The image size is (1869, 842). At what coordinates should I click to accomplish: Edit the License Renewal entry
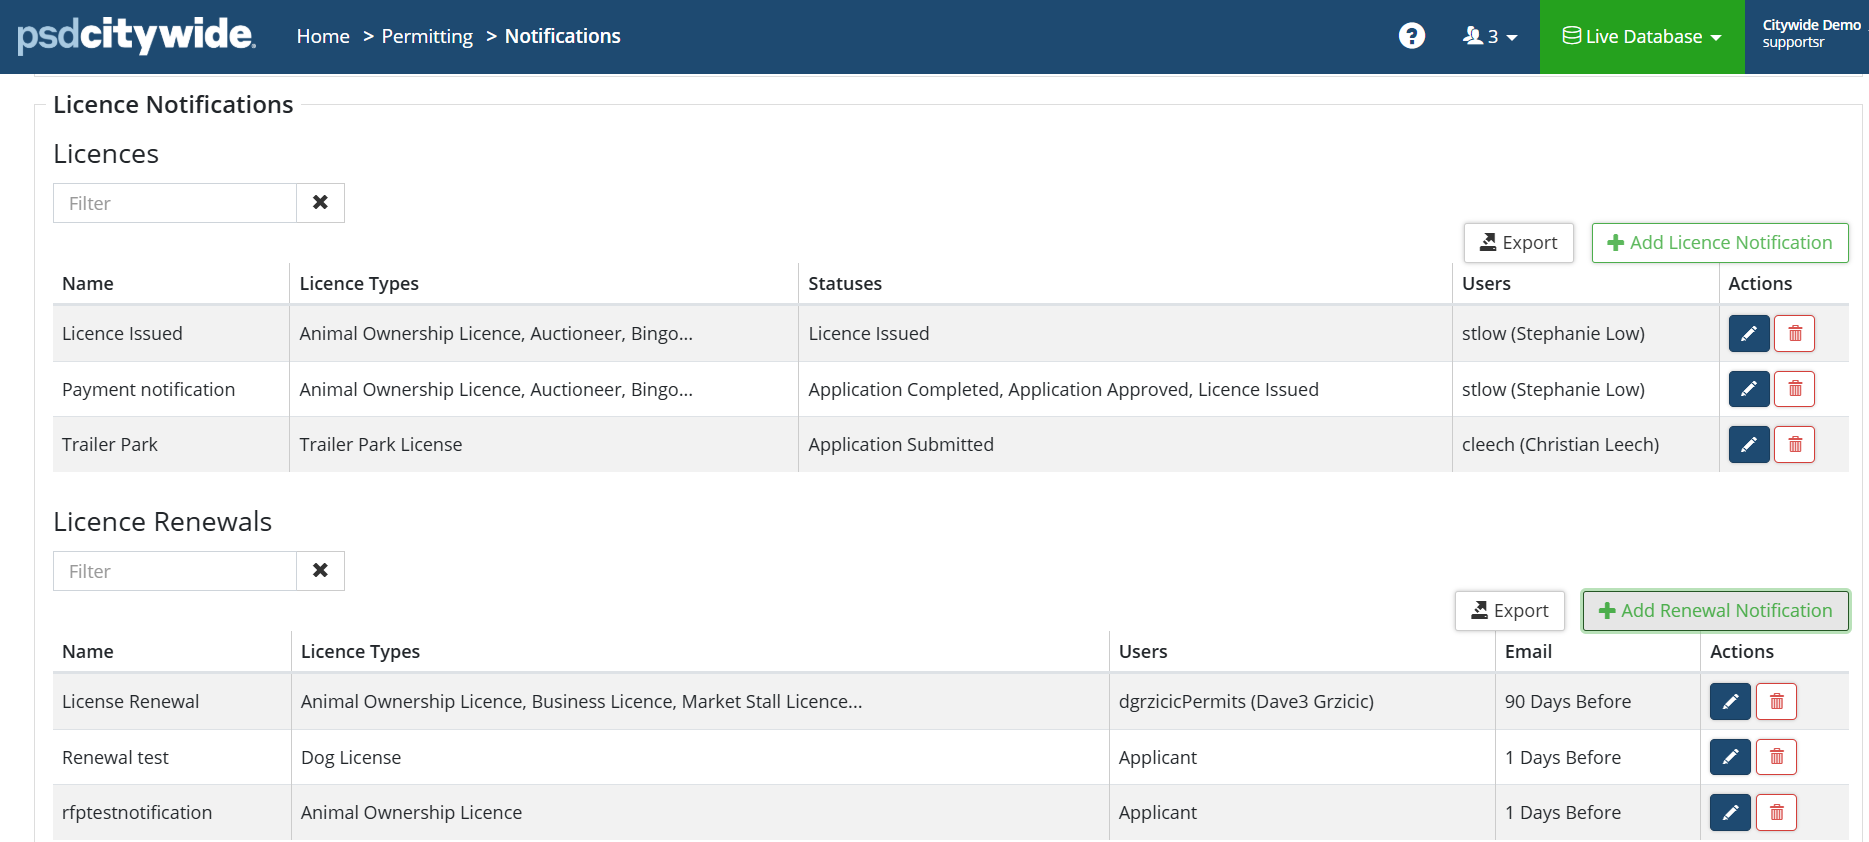pos(1730,702)
